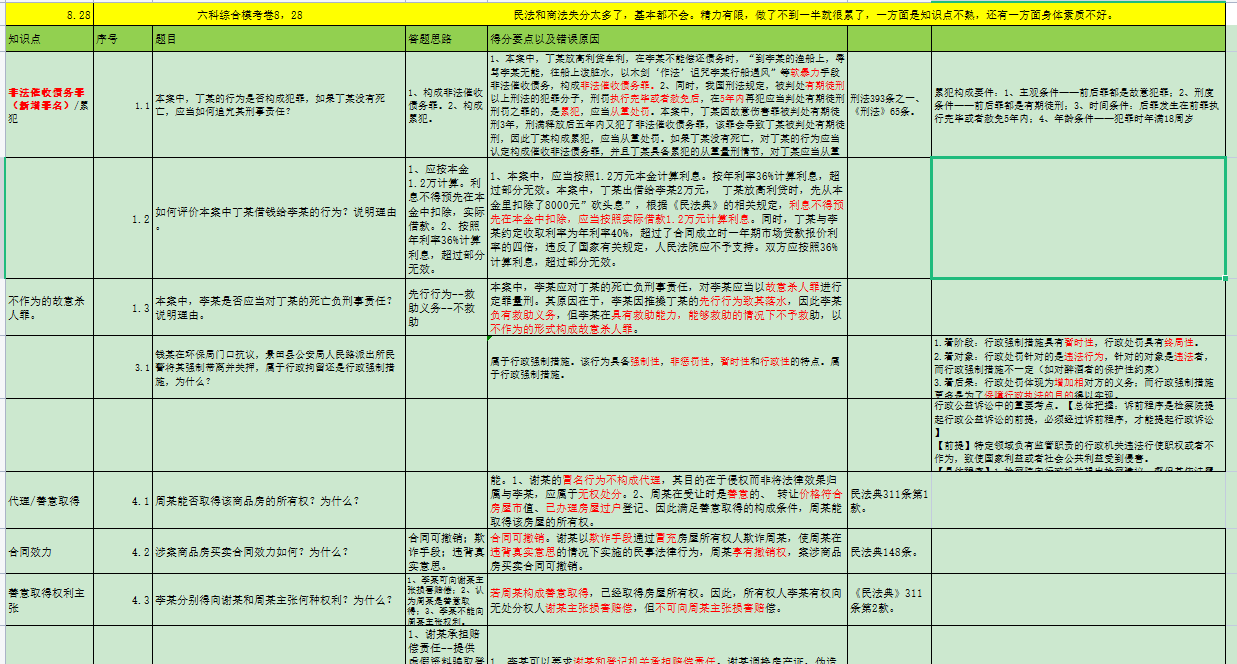
Task: Select the cell "《民法典》311条第2款"
Action: coord(889,600)
